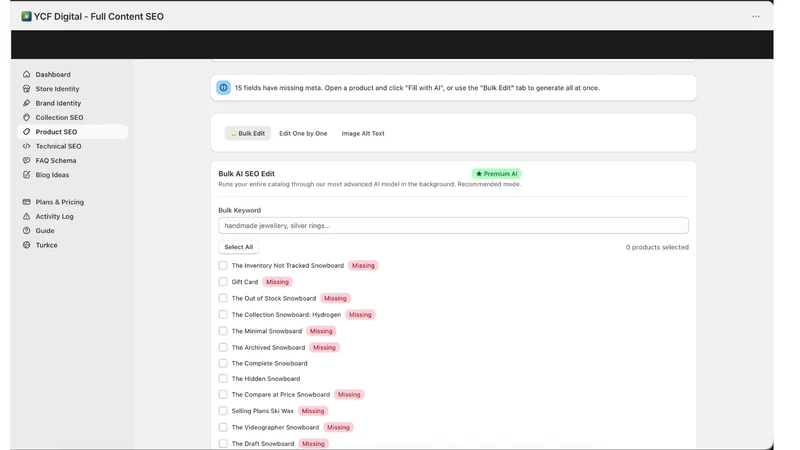Check The Draft Snowboard checkbox
This screenshot has width=800, height=450.
pyautogui.click(x=223, y=443)
